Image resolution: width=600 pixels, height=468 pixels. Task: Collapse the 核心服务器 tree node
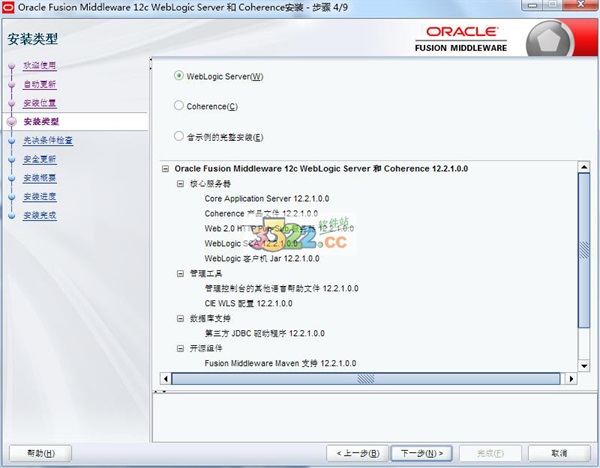pyautogui.click(x=180, y=184)
